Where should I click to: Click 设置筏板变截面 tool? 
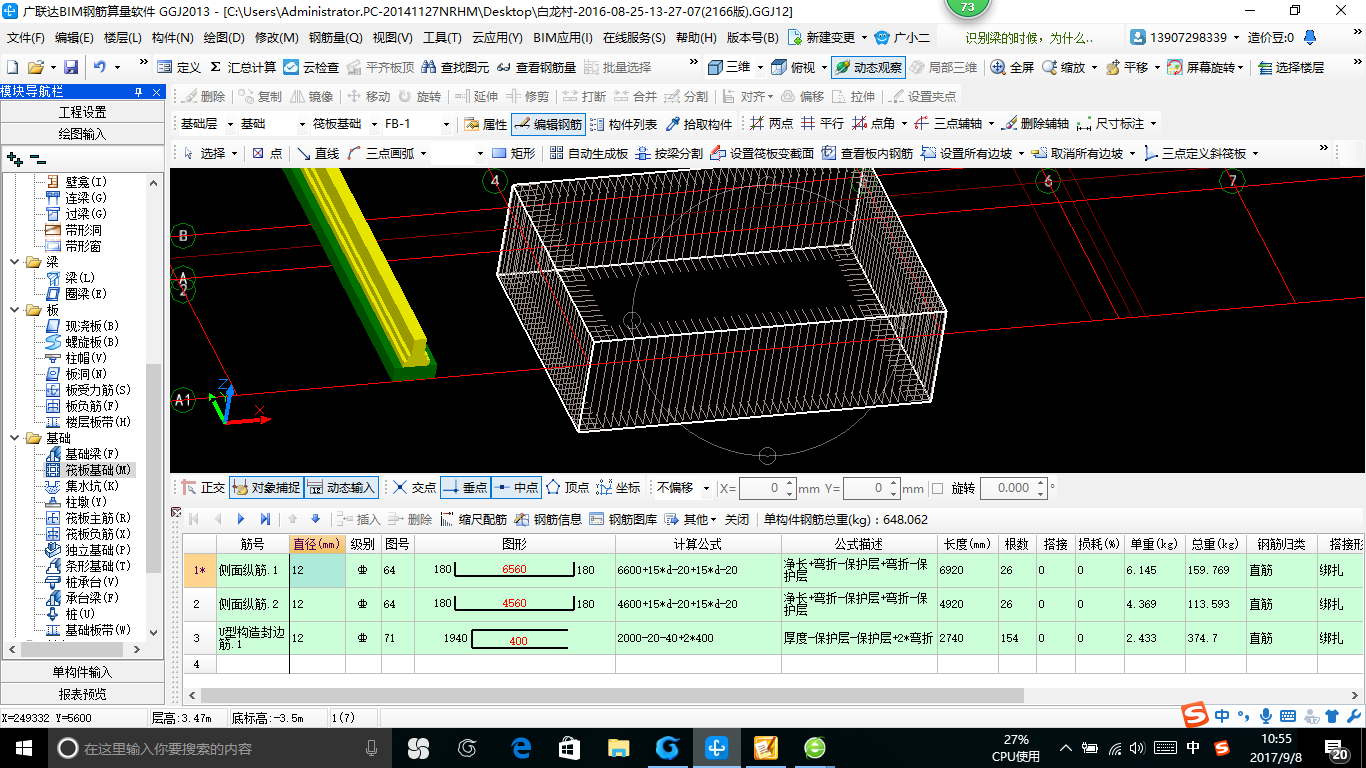tap(762, 153)
